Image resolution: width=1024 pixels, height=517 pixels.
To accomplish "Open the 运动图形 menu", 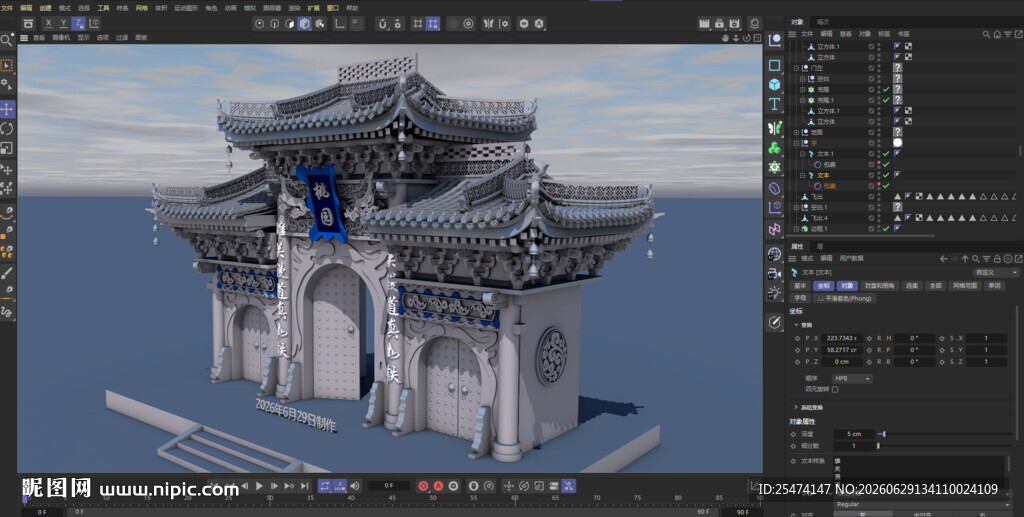I will tap(186, 8).
